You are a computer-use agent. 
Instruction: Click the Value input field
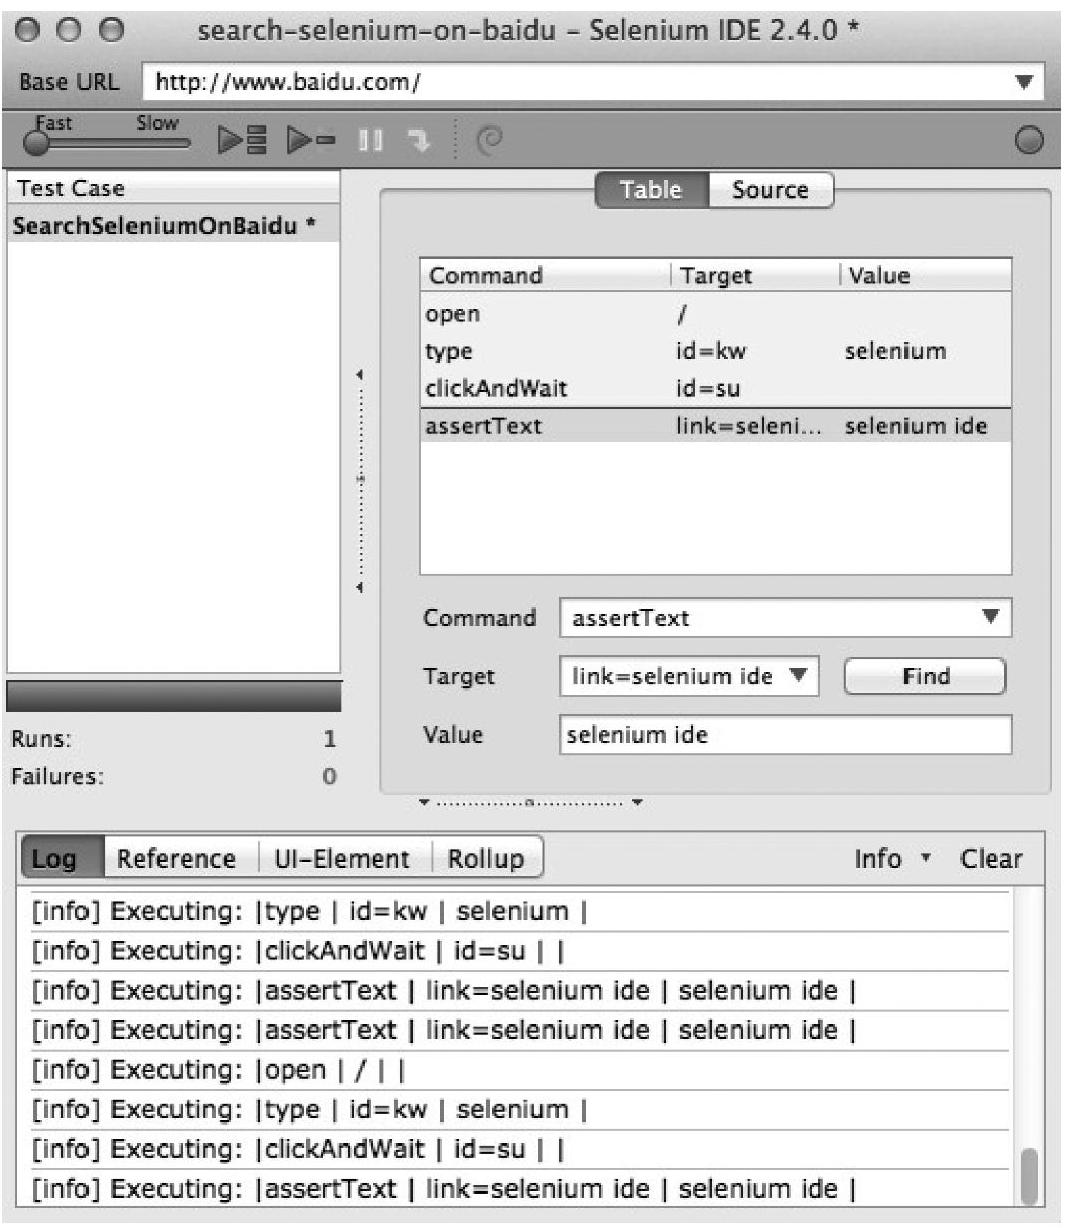click(786, 734)
